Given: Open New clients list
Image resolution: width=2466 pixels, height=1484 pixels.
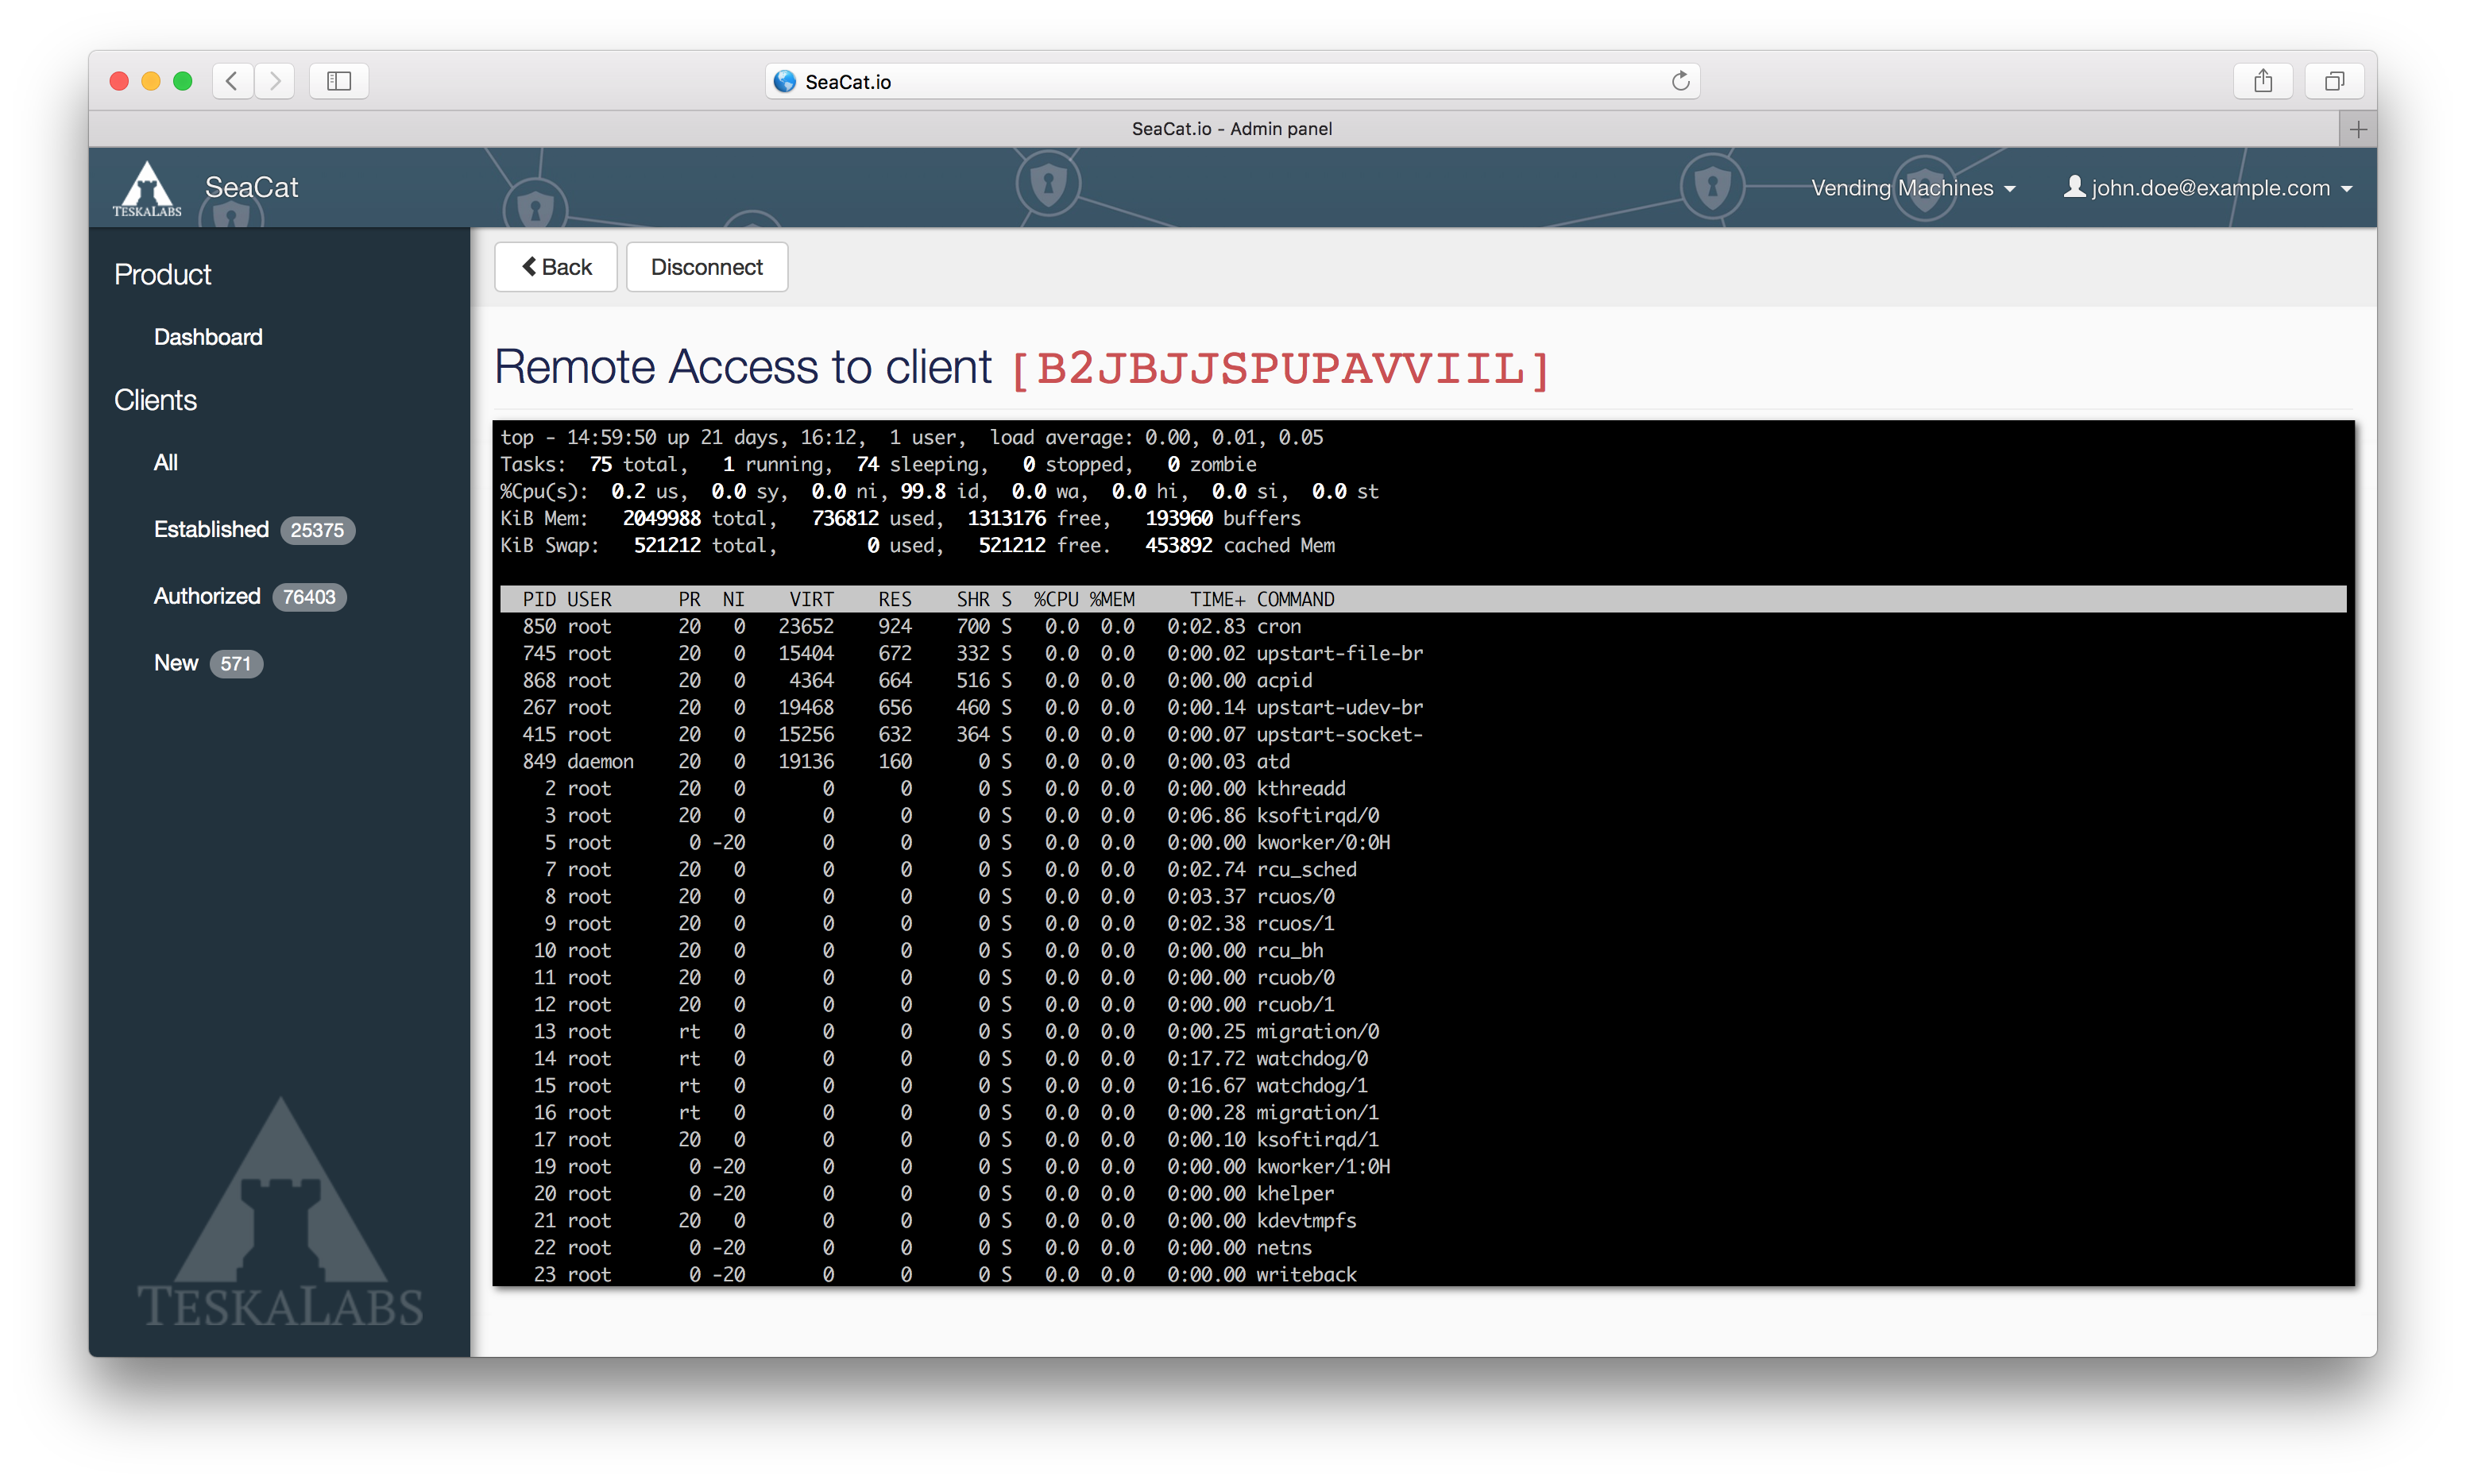Looking at the screenshot, I should pyautogui.click(x=176, y=663).
